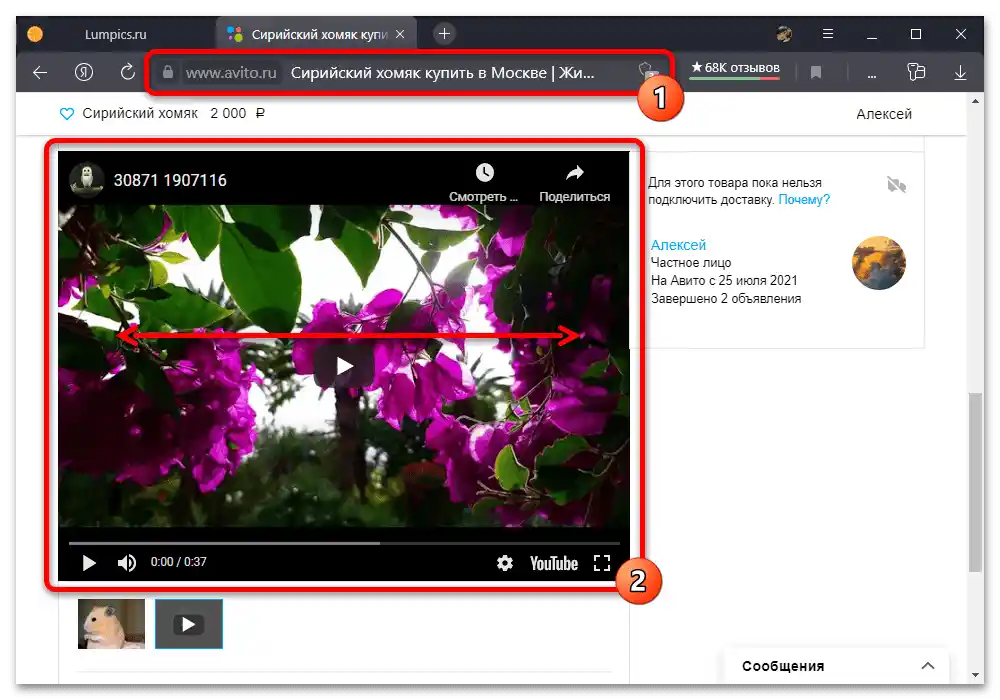Open video settings gear icon

(x=504, y=563)
